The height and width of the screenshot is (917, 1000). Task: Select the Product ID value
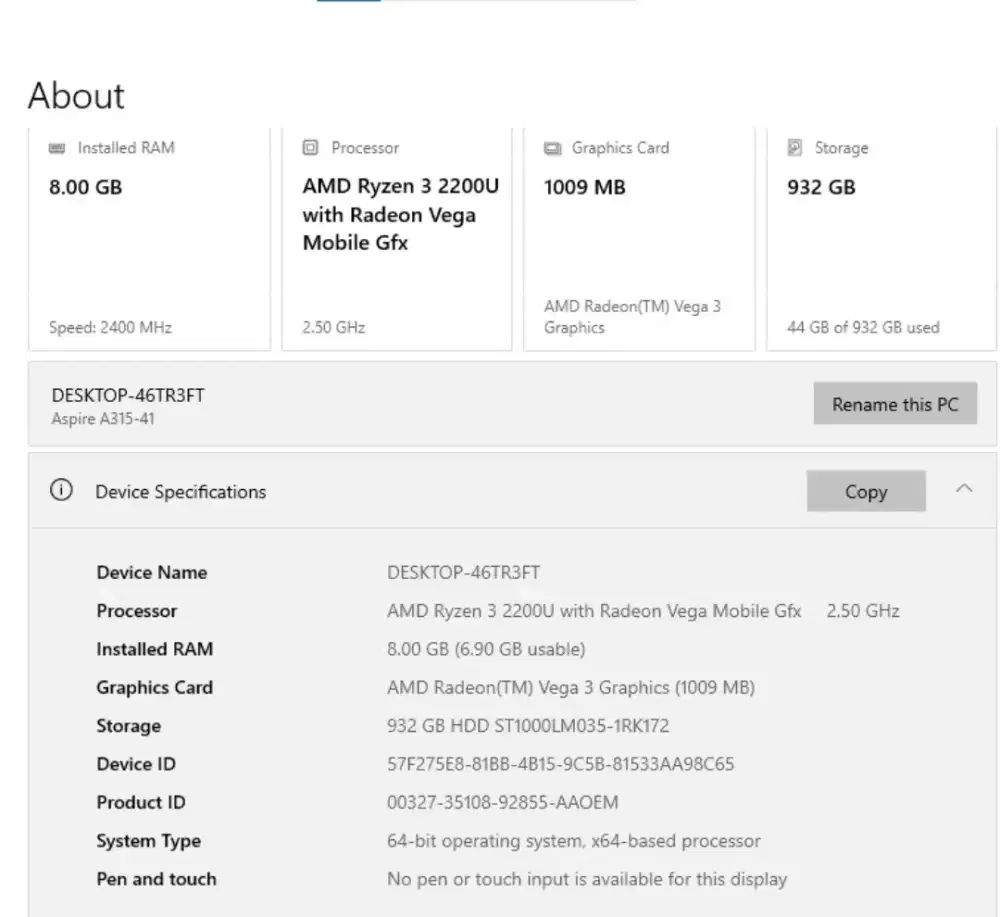coord(502,801)
